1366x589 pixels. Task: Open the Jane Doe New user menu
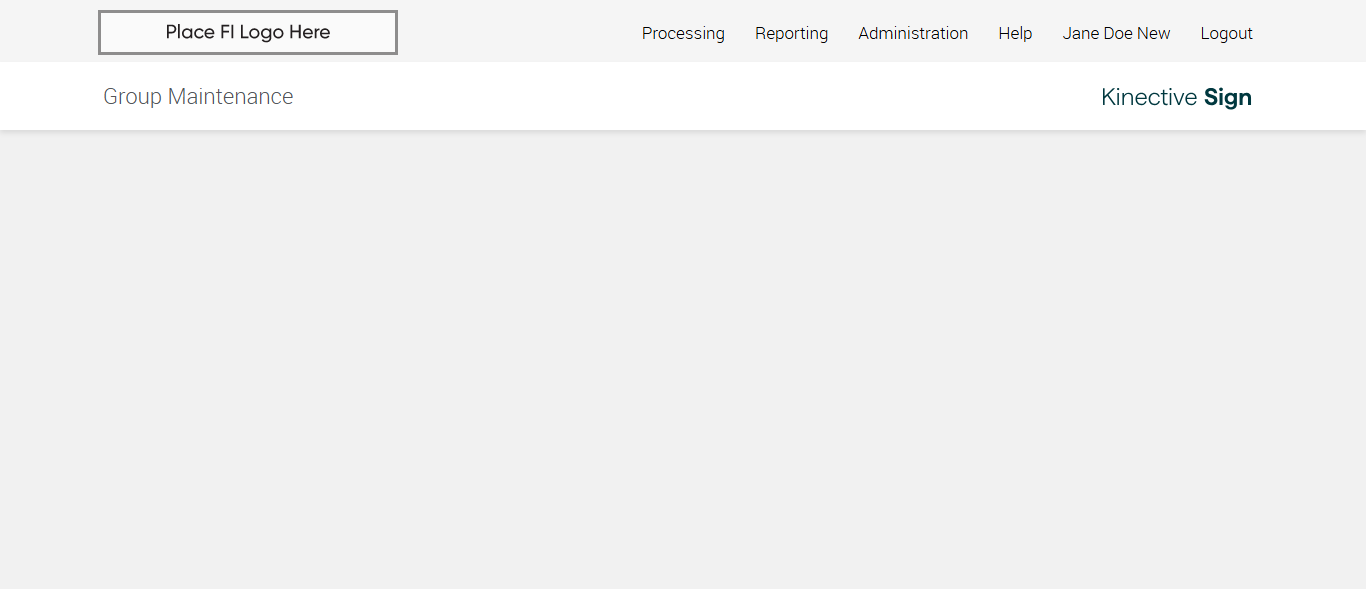tap(1116, 33)
